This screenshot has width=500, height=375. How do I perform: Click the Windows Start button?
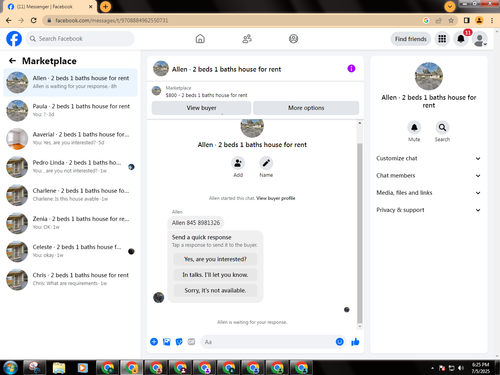coord(10,367)
